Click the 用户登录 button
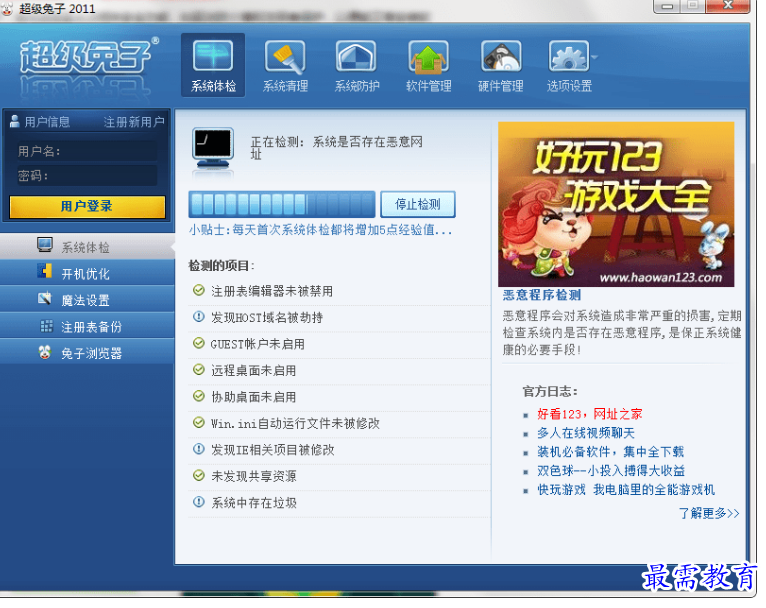This screenshot has height=608, width=766. [87, 206]
